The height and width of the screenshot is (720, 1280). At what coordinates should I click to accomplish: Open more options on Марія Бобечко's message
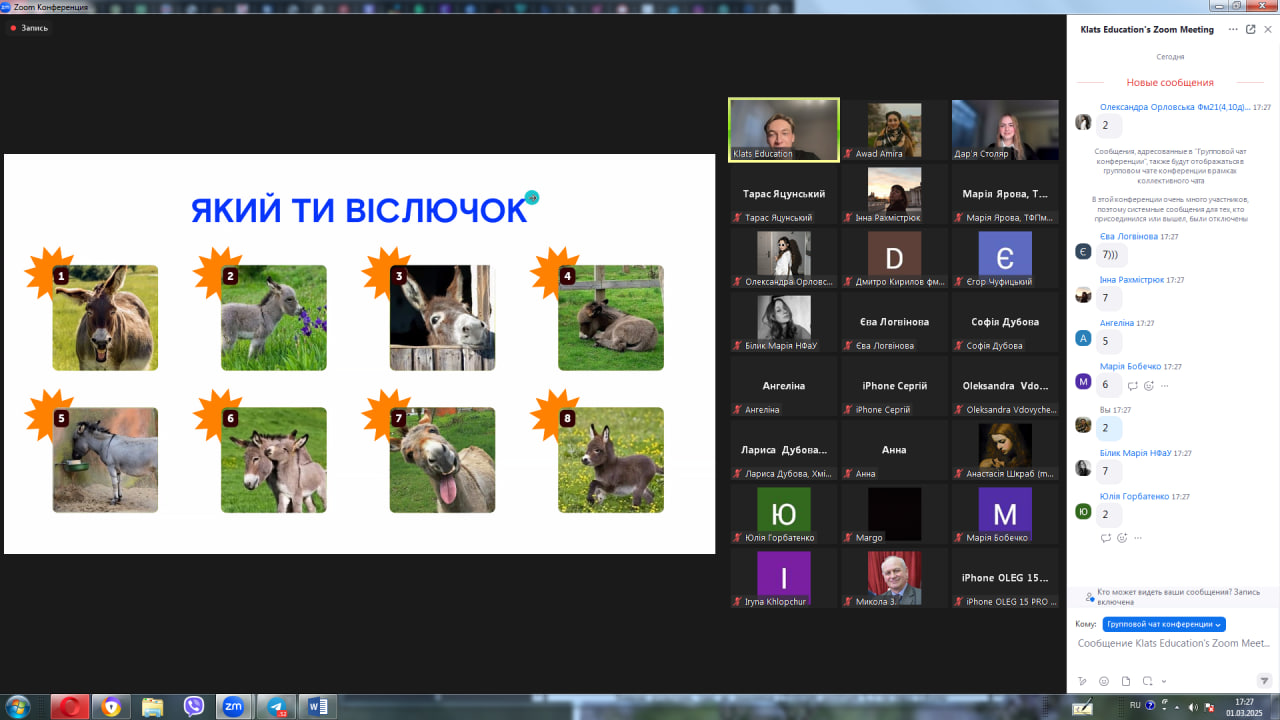tap(1165, 386)
